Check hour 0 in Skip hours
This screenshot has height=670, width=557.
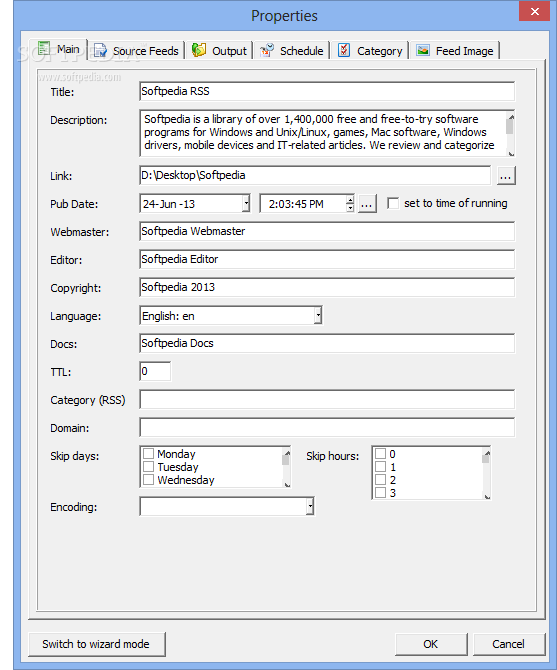[380, 453]
